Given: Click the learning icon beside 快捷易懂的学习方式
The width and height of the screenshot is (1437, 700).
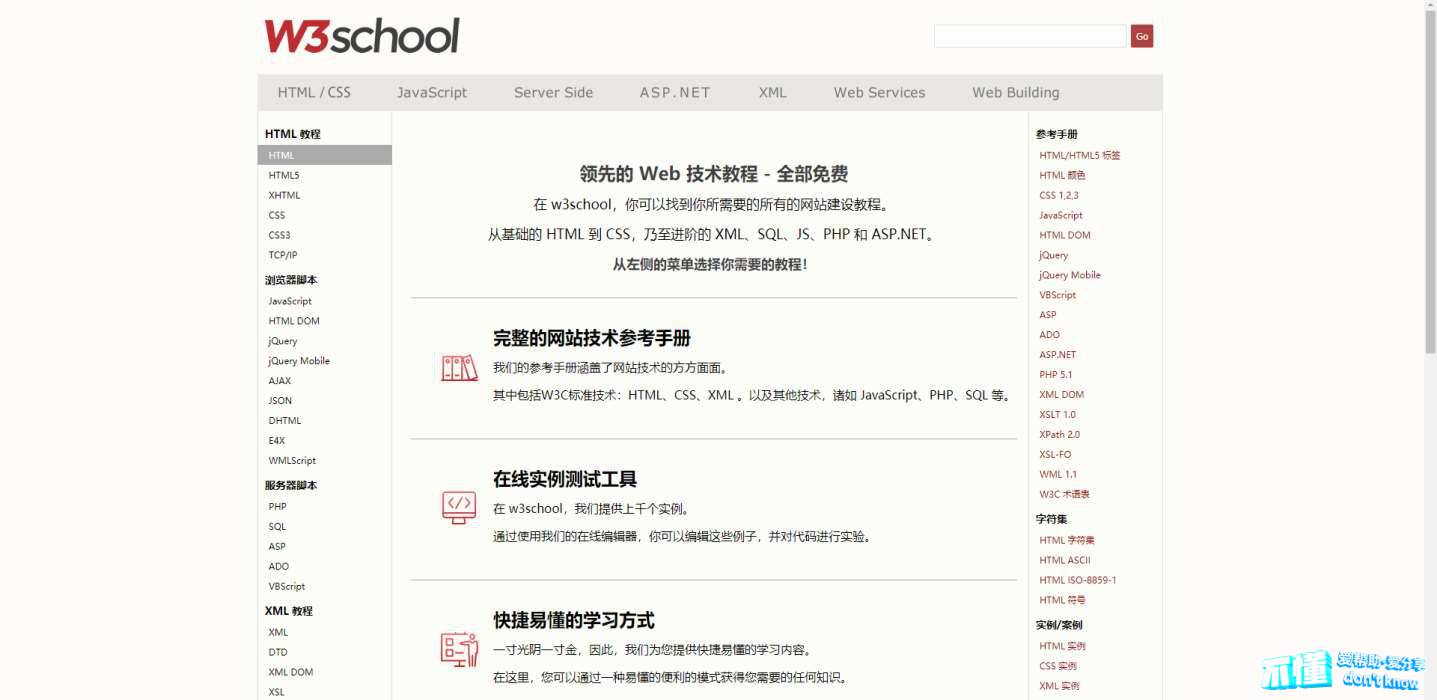Looking at the screenshot, I should point(459,649).
